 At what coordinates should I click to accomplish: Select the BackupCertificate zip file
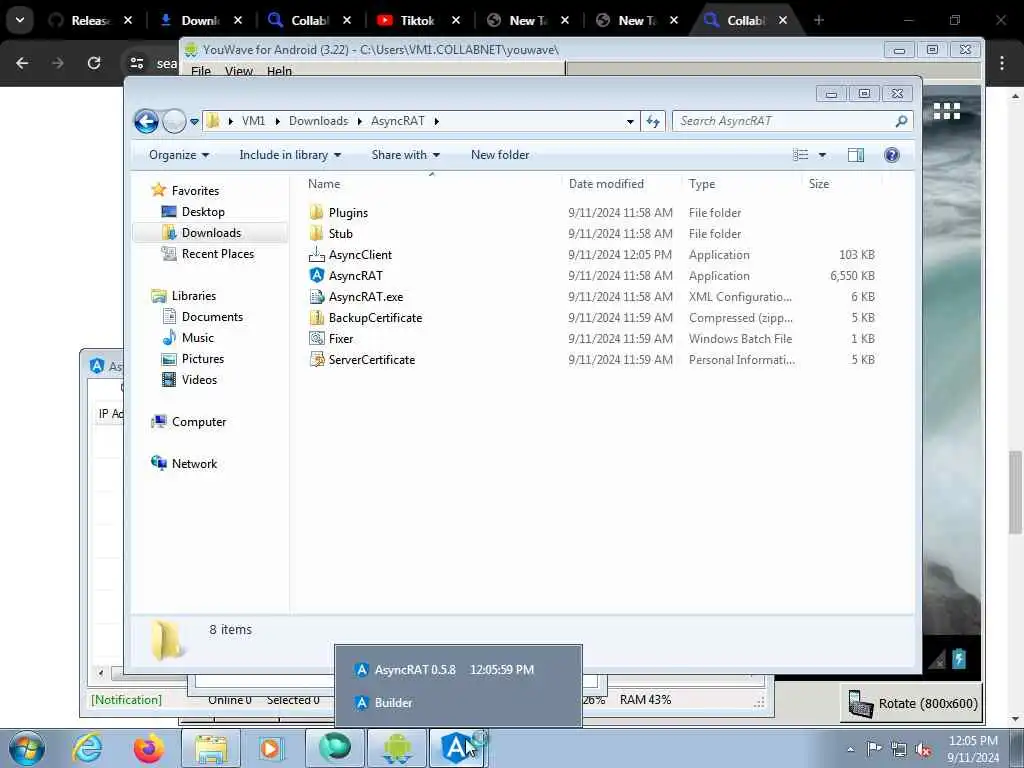375,317
